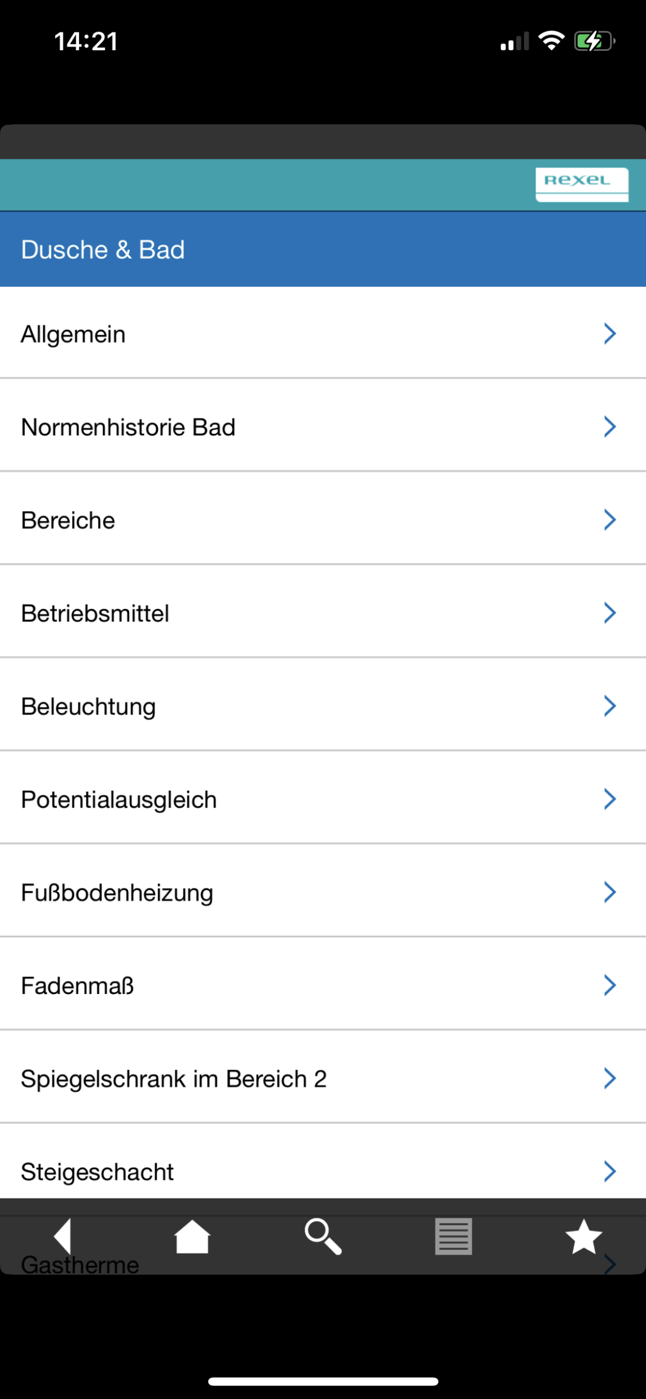Tap the battery charging indicator
This screenshot has height=1399, width=646.
click(x=593, y=41)
